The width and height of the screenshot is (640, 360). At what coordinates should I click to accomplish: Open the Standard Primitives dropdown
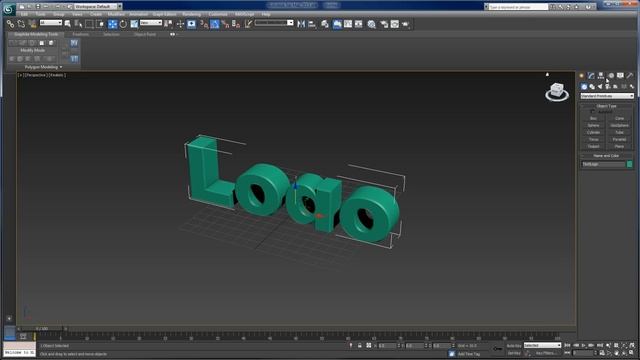tap(607, 96)
